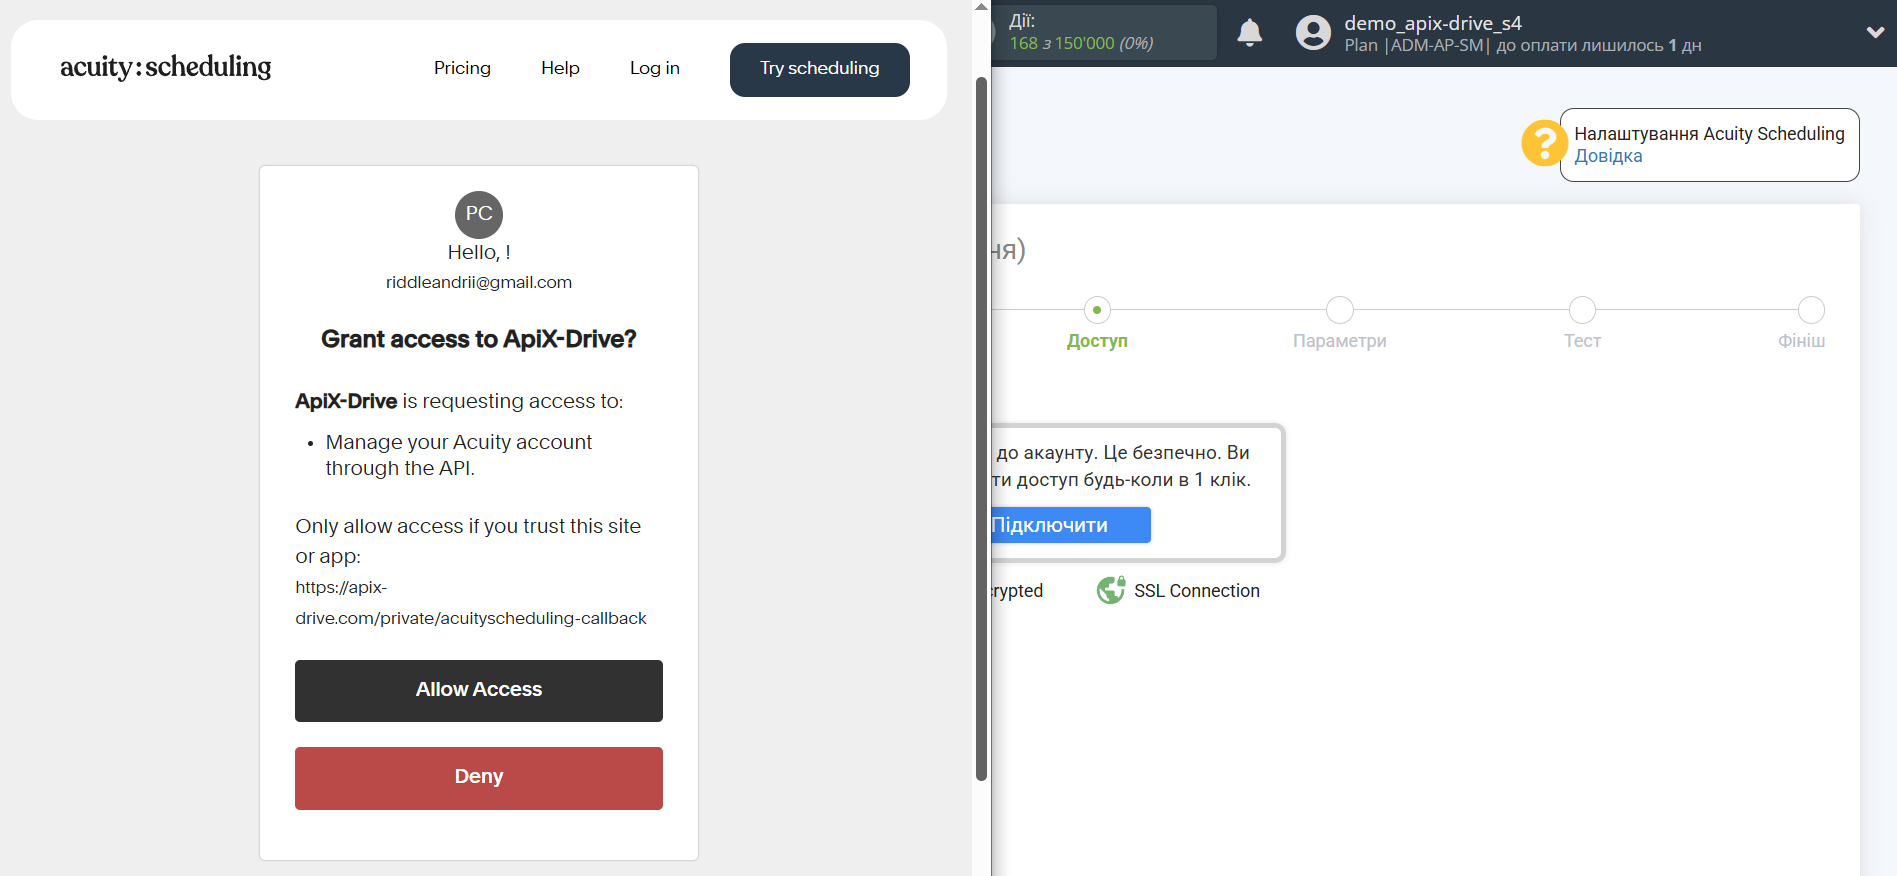Deny the access request
Screen dimensions: 1897x876
479,778
